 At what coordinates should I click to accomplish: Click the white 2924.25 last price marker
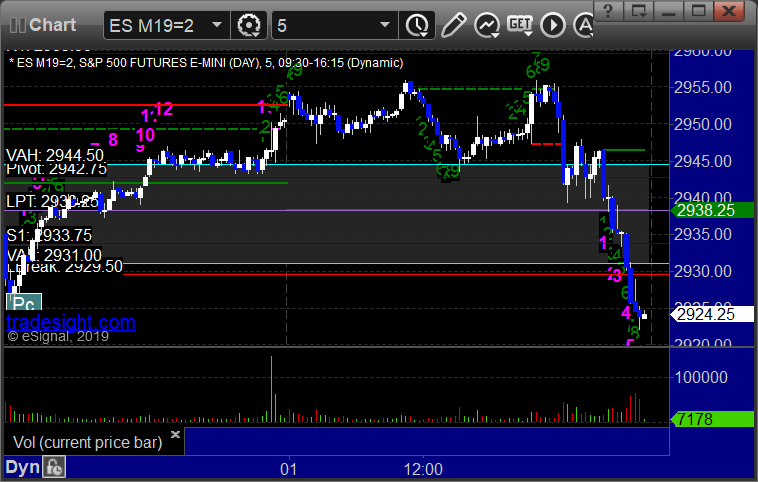tap(712, 314)
